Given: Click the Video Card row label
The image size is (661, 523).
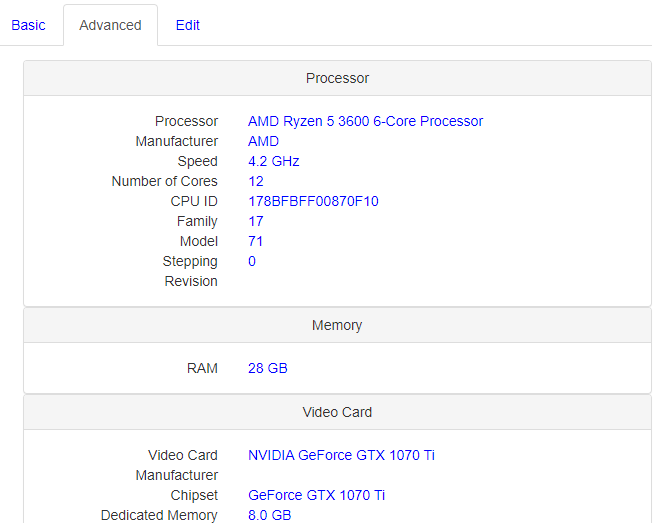Looking at the screenshot, I should [183, 456].
